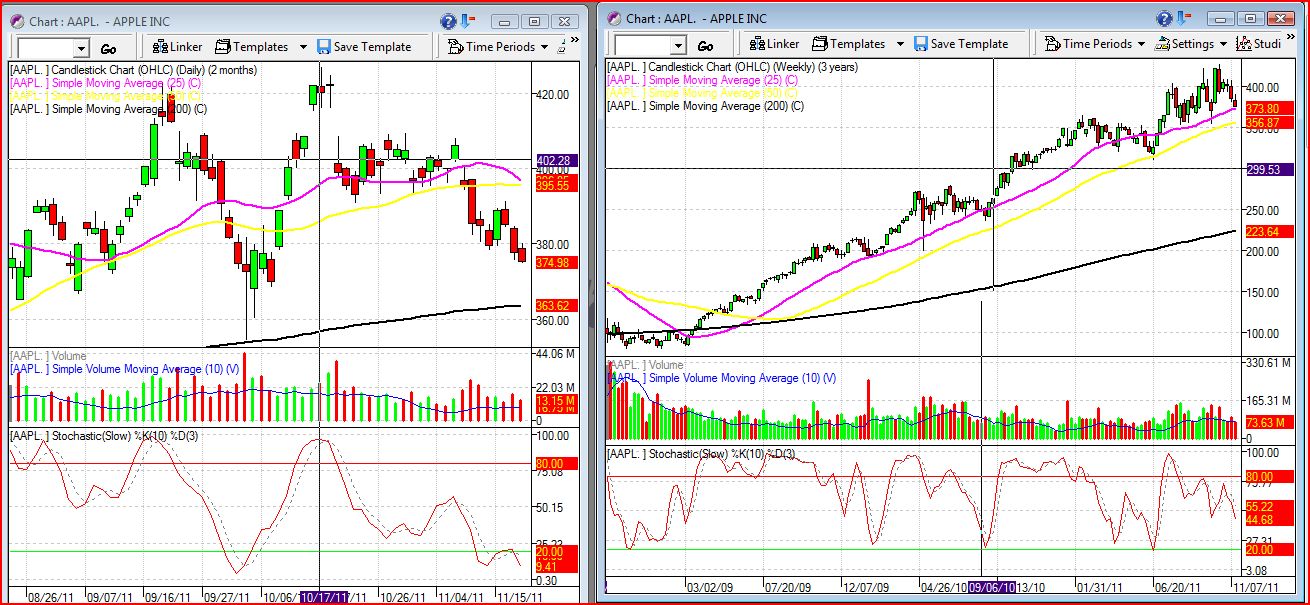
Task: Expand the Time Periods dropdown arrow in the daily chart
Action: click(544, 47)
